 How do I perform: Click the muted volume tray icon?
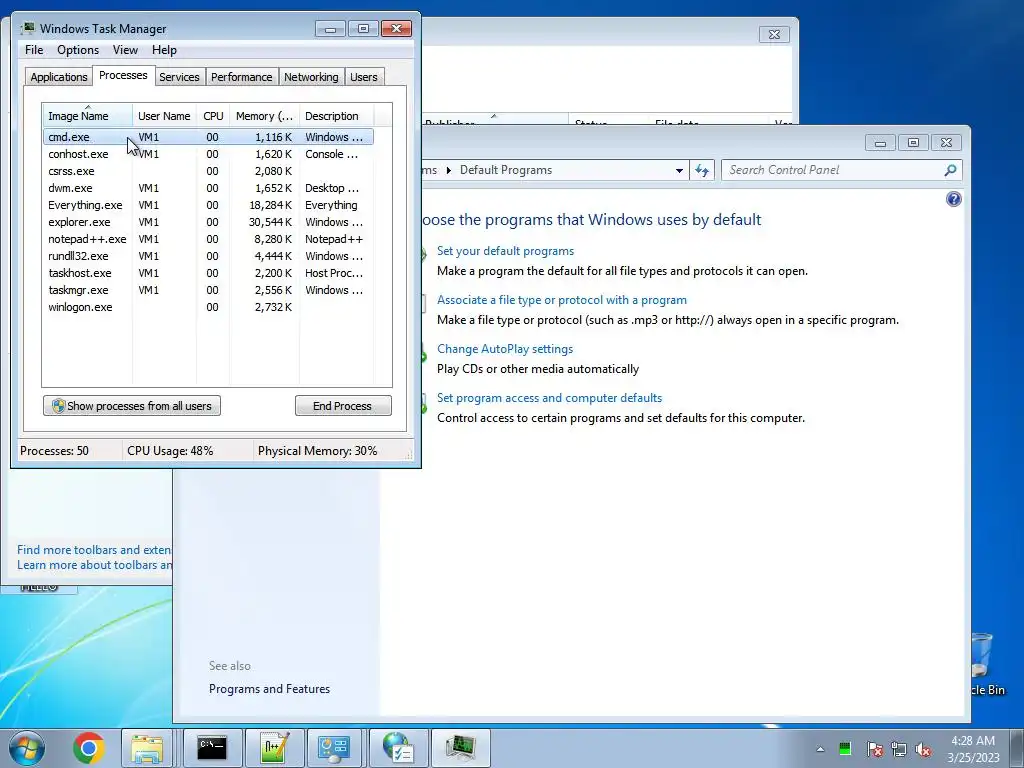tap(923, 749)
